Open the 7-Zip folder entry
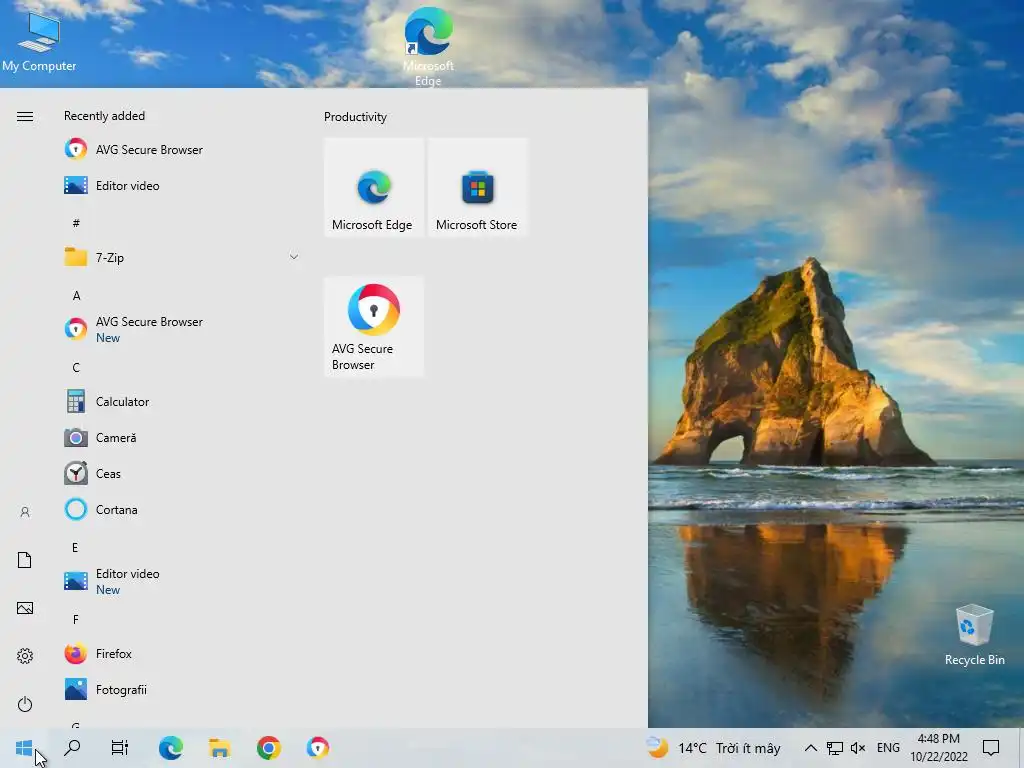 (x=182, y=257)
